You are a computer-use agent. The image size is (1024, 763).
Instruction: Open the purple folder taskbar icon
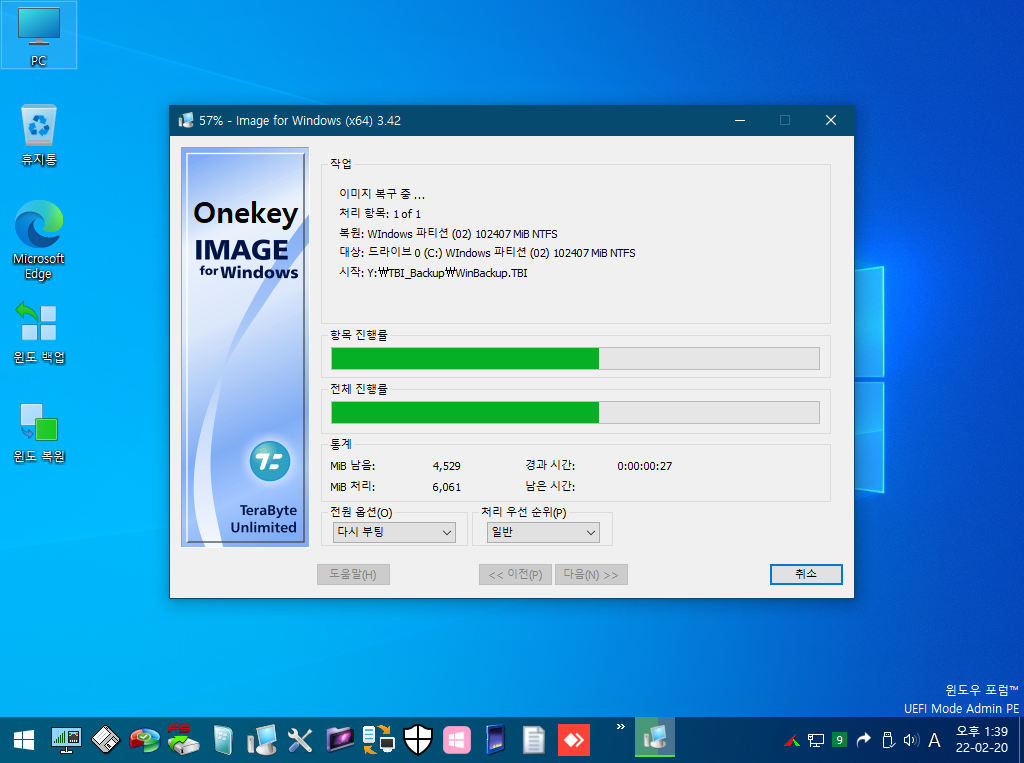340,740
